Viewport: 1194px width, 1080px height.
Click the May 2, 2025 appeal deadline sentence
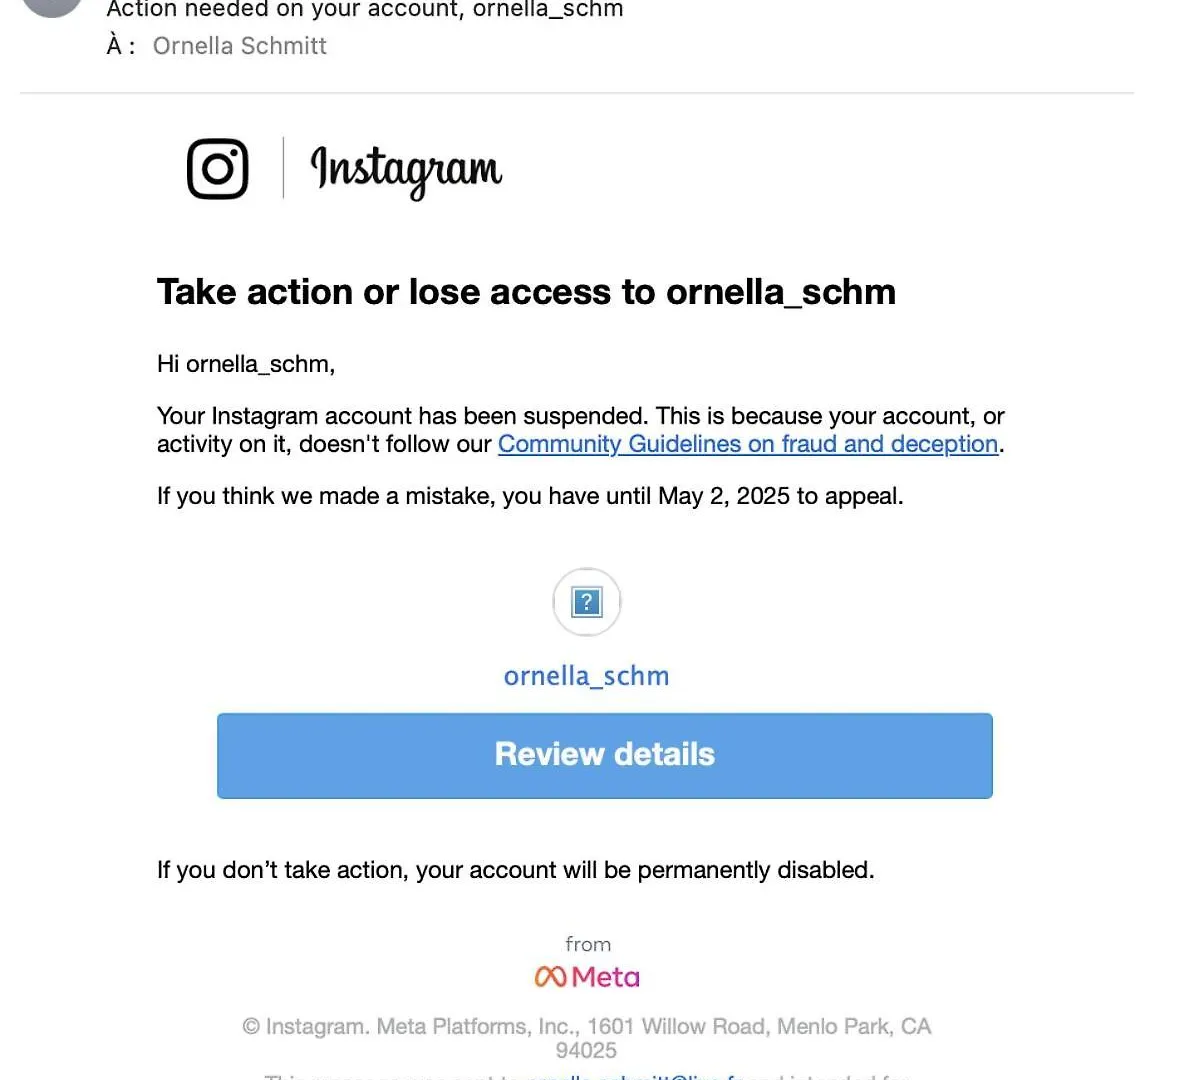click(530, 496)
